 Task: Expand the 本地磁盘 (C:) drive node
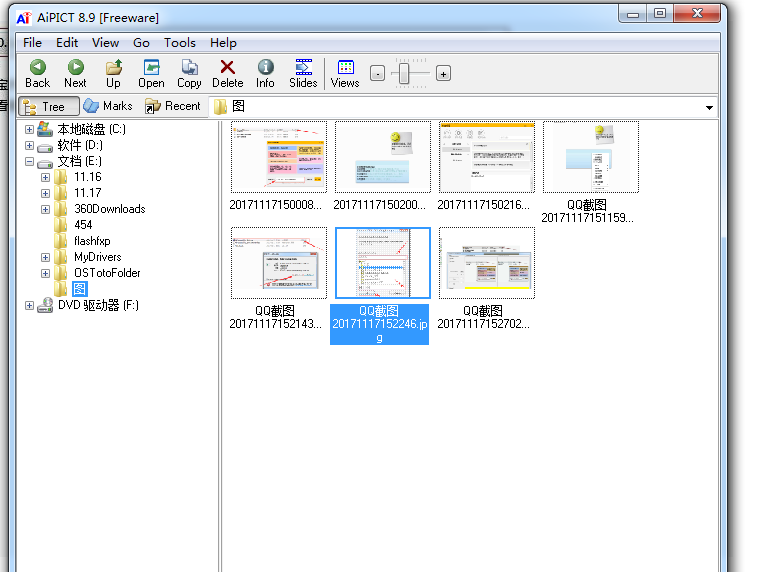click(29, 129)
